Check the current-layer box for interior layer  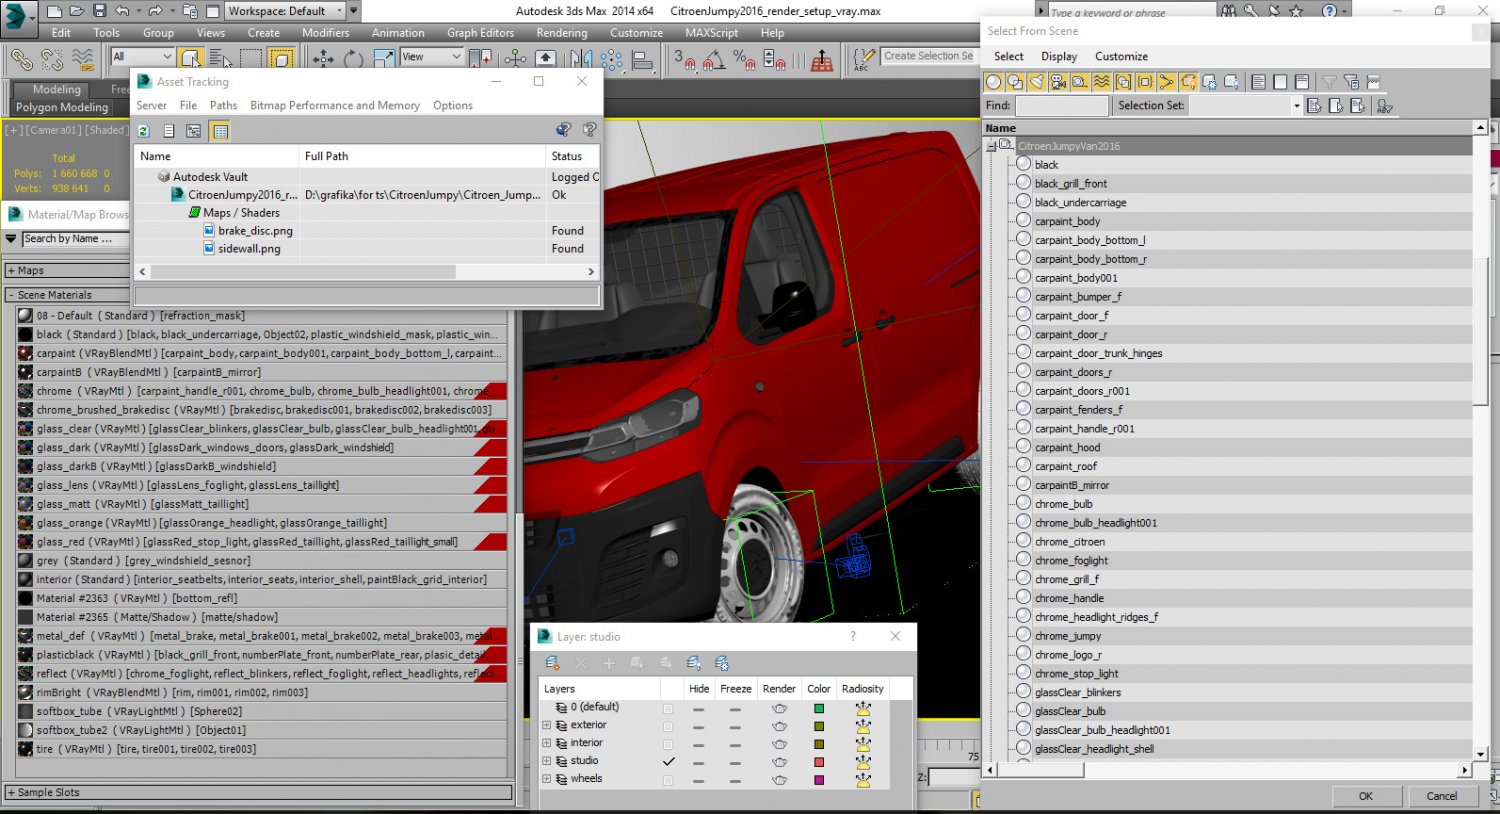(668, 743)
